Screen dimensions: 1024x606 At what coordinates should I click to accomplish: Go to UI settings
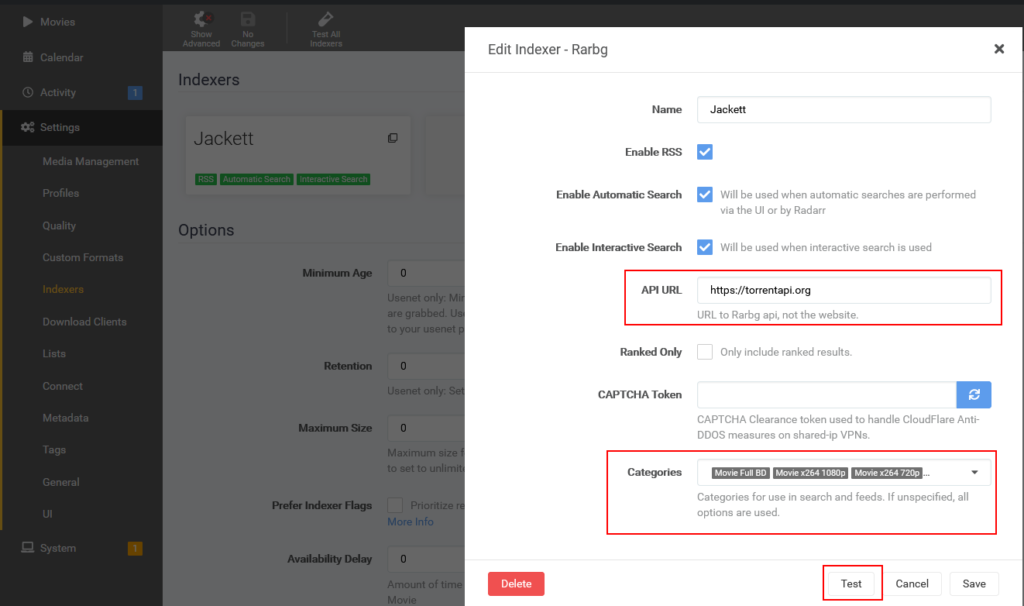point(47,513)
